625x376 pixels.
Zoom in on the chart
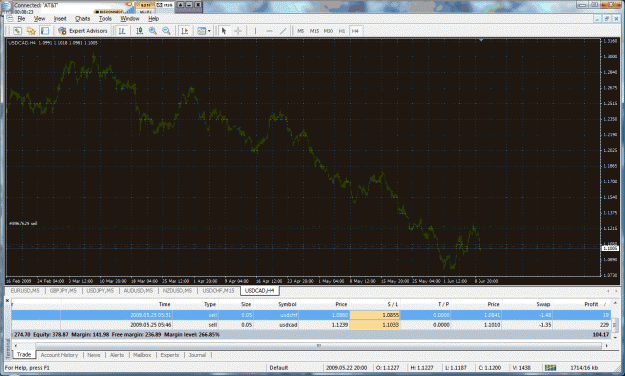click(153, 31)
